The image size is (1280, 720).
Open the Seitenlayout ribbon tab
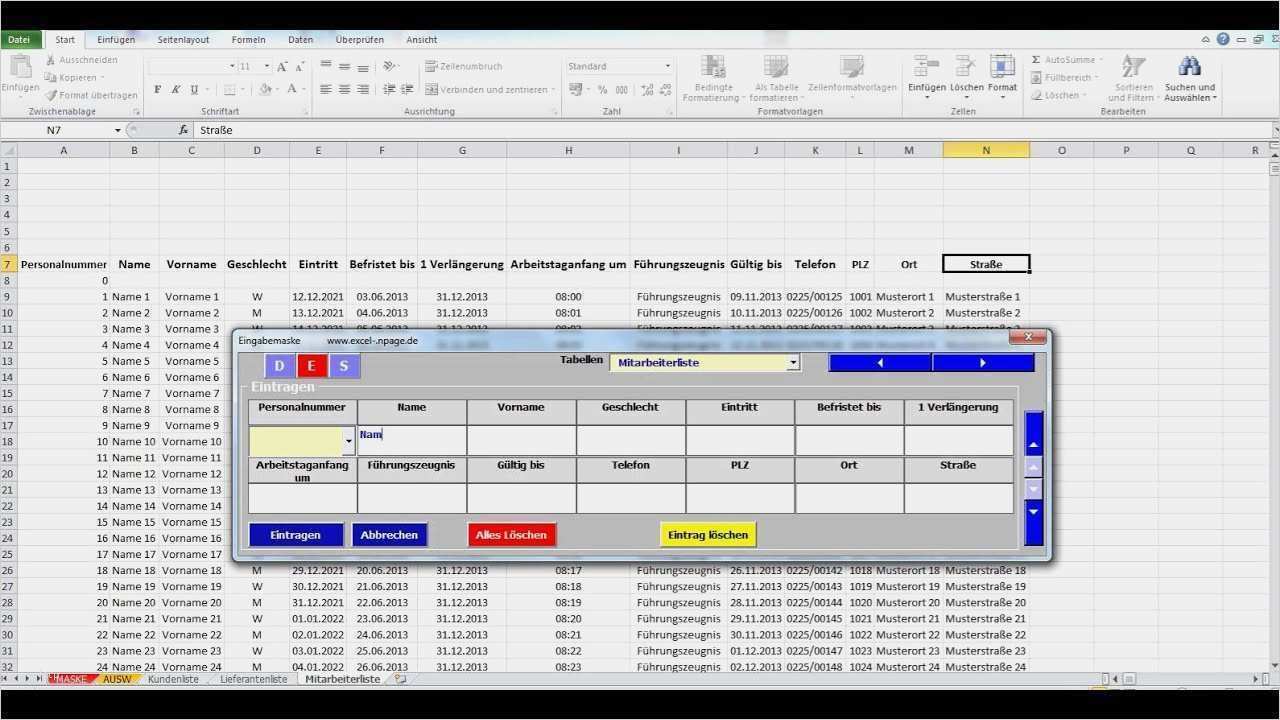183,40
